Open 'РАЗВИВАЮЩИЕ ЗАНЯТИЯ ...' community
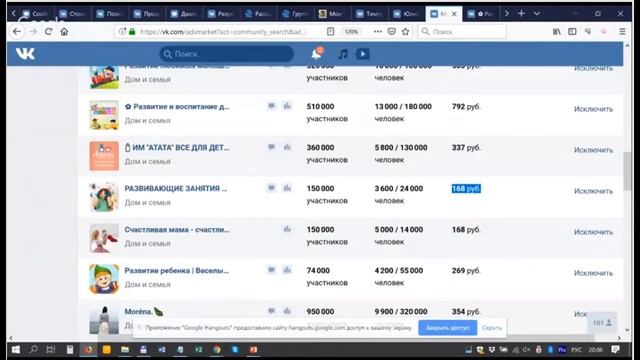The image size is (640, 360). click(x=176, y=189)
